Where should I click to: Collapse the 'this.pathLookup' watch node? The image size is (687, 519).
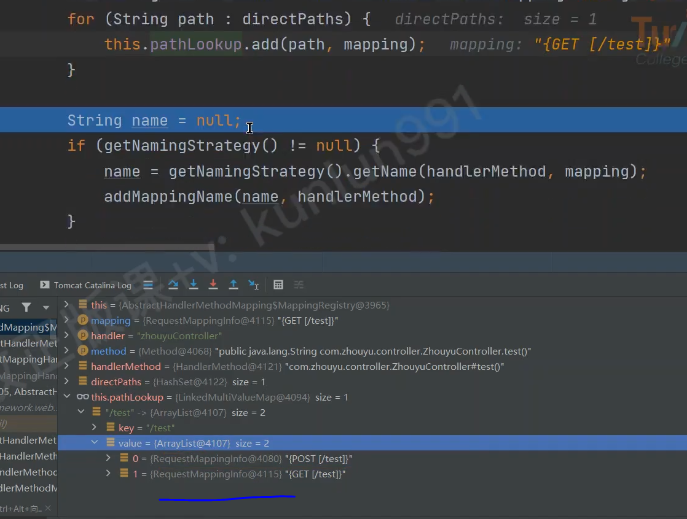point(67,396)
